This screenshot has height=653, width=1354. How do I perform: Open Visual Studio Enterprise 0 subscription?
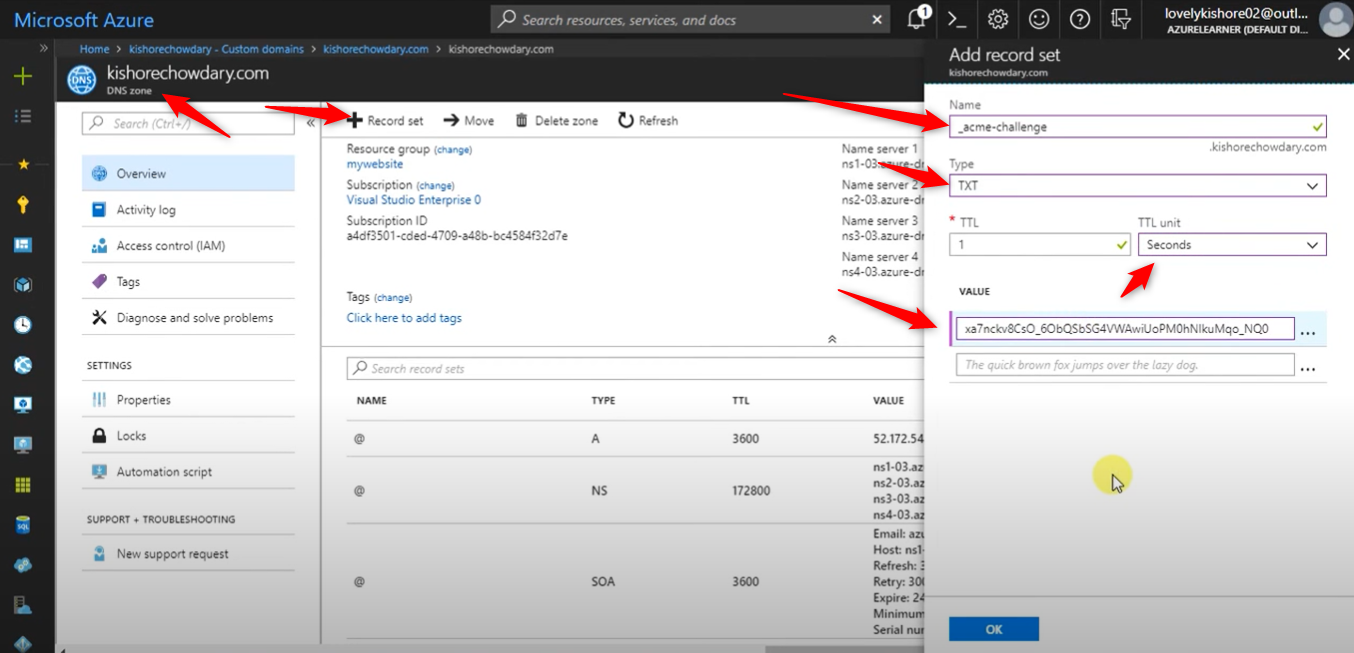(414, 200)
